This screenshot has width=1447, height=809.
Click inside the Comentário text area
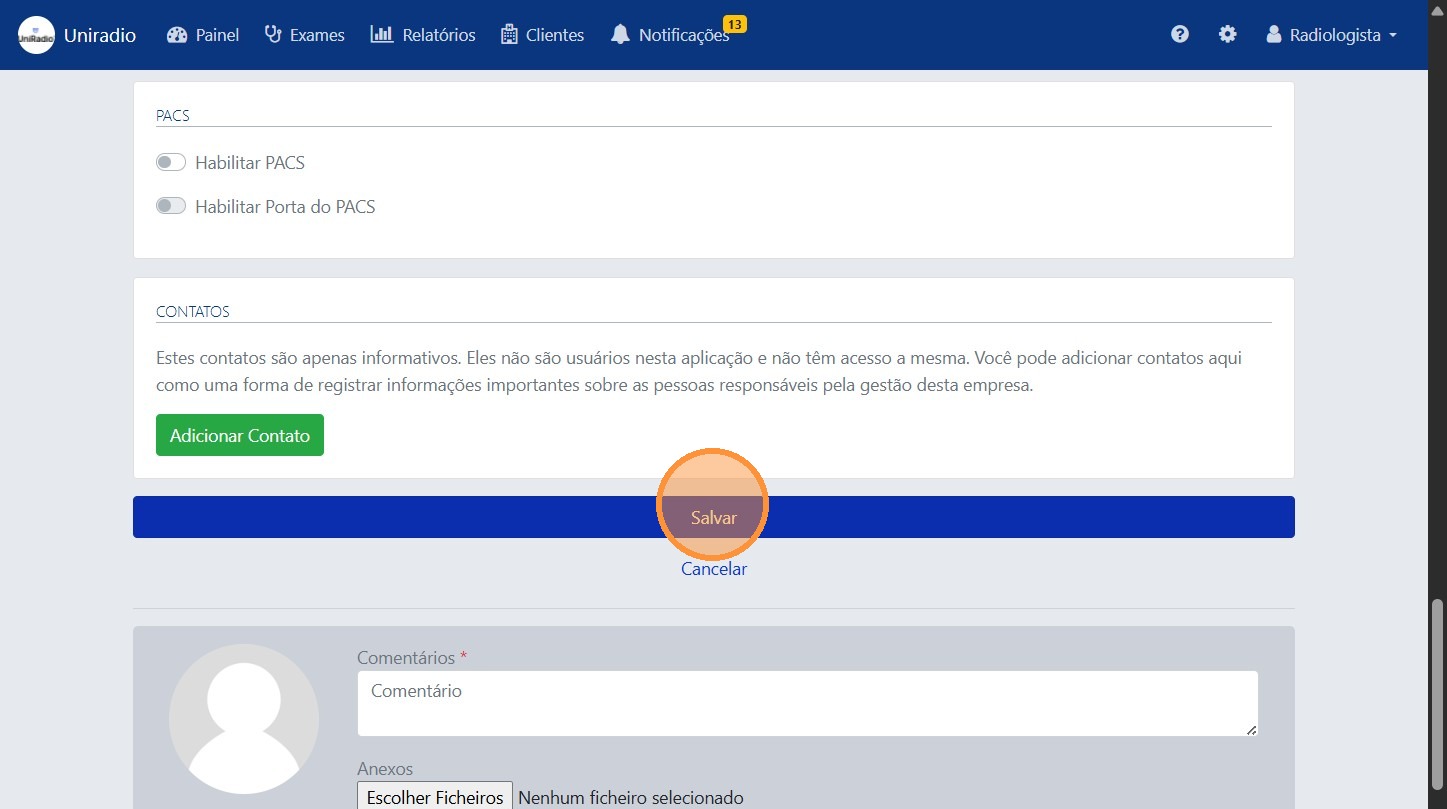806,703
